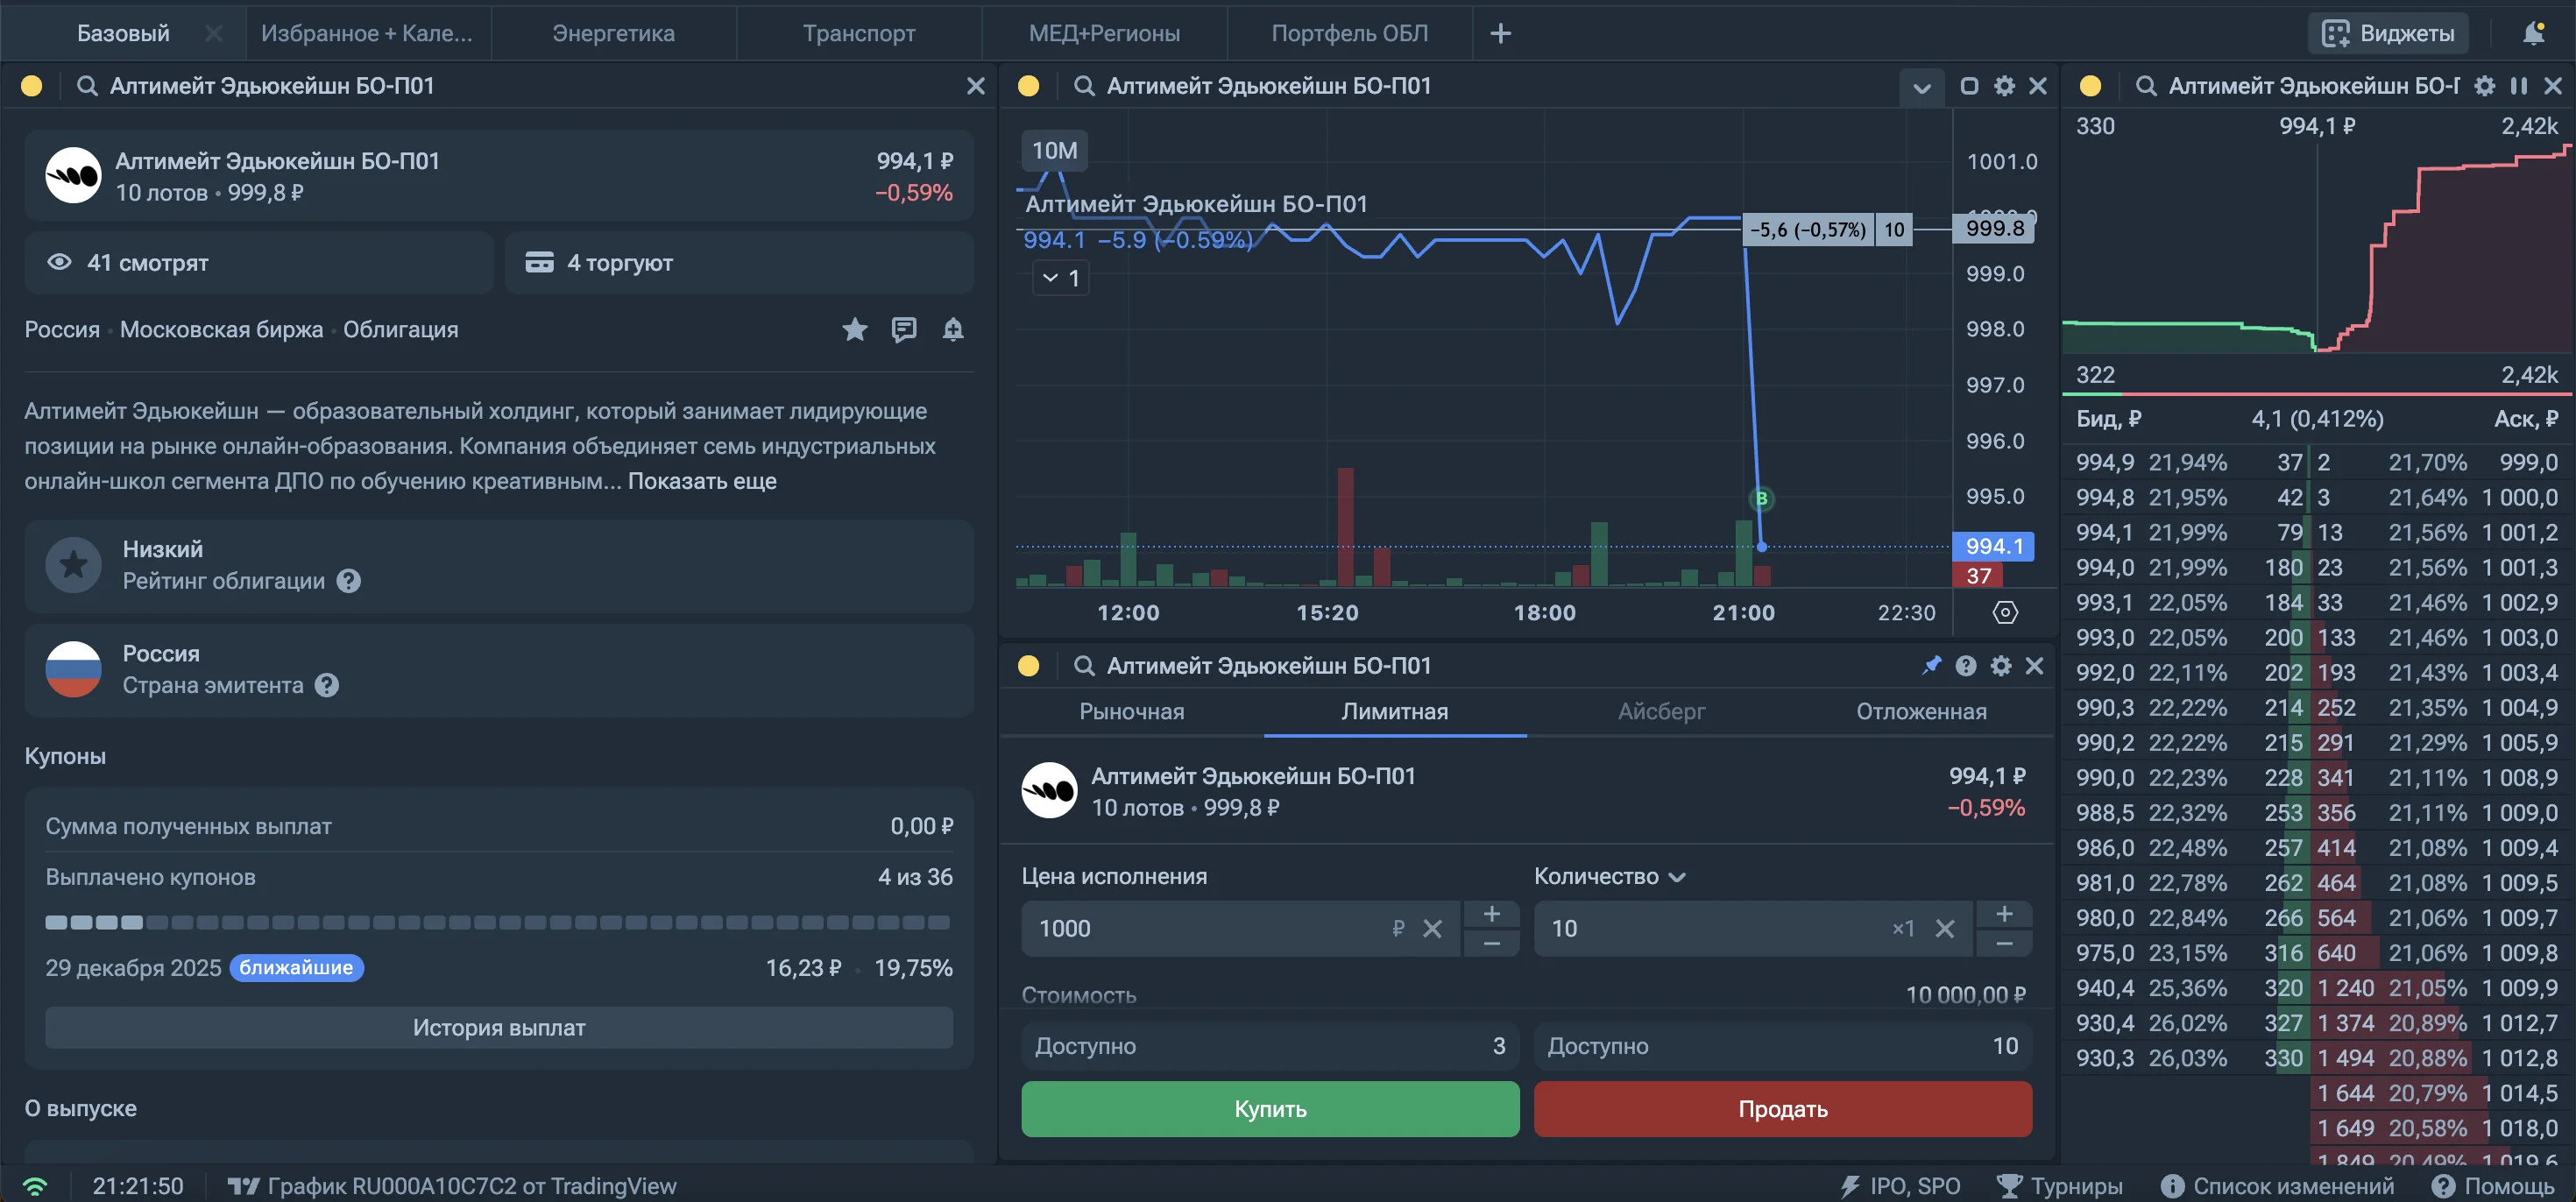Select the МЕД+Регионы tab
Image resolution: width=2576 pixels, height=1202 pixels.
pyautogui.click(x=1104, y=33)
